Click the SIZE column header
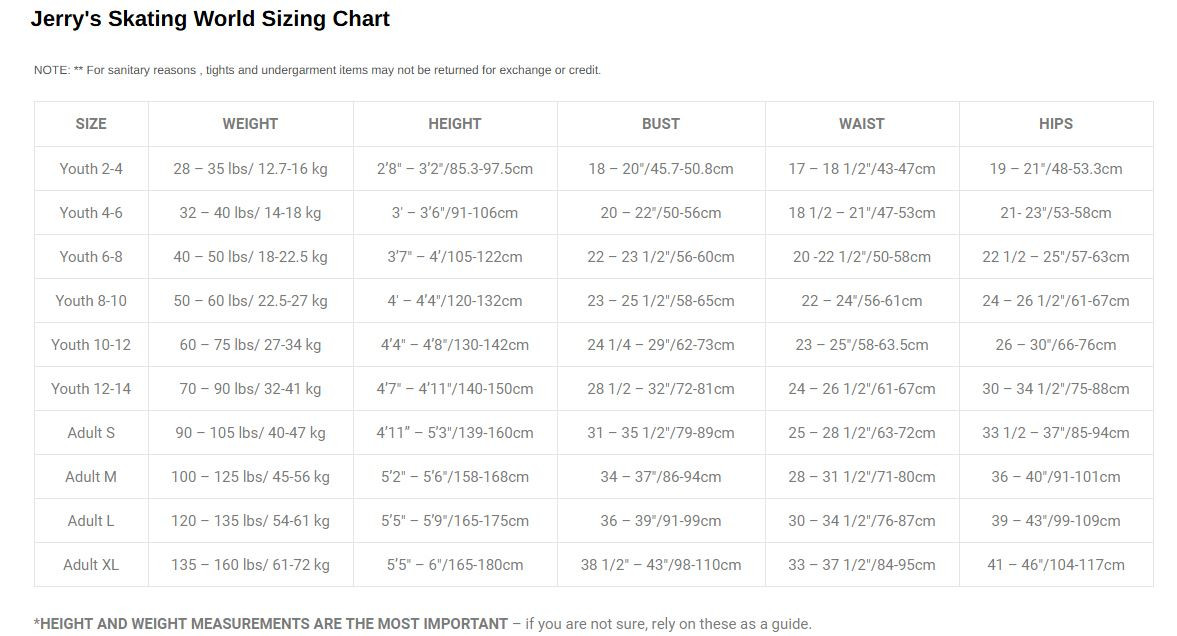This screenshot has width=1177, height=636. (x=91, y=124)
